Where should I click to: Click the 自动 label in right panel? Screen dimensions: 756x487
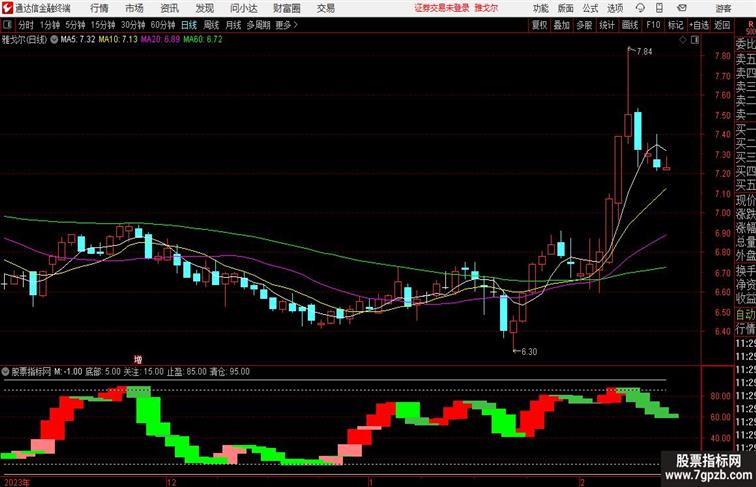click(x=745, y=314)
